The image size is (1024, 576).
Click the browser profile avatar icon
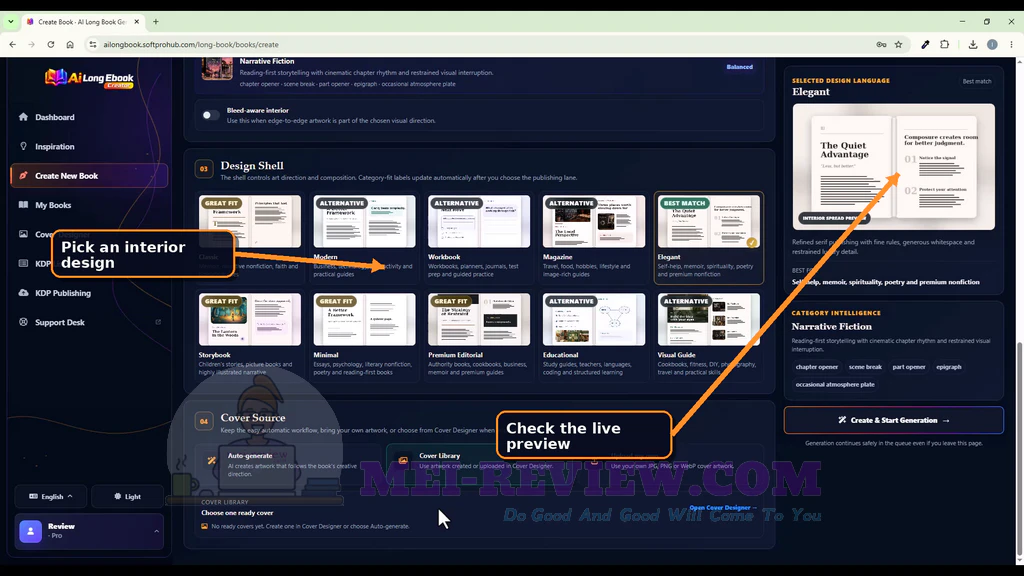[992, 44]
